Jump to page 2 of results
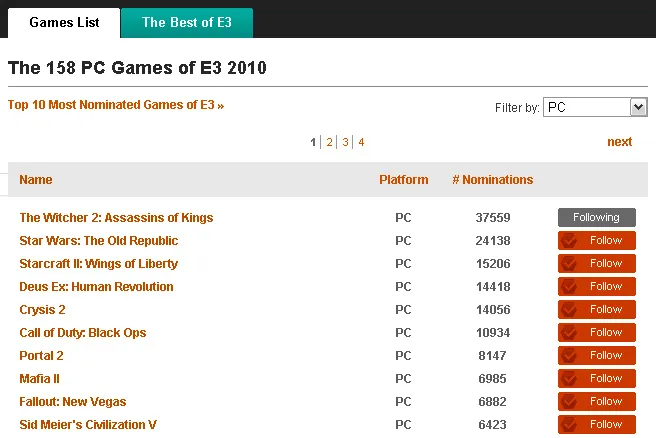 pos(329,142)
